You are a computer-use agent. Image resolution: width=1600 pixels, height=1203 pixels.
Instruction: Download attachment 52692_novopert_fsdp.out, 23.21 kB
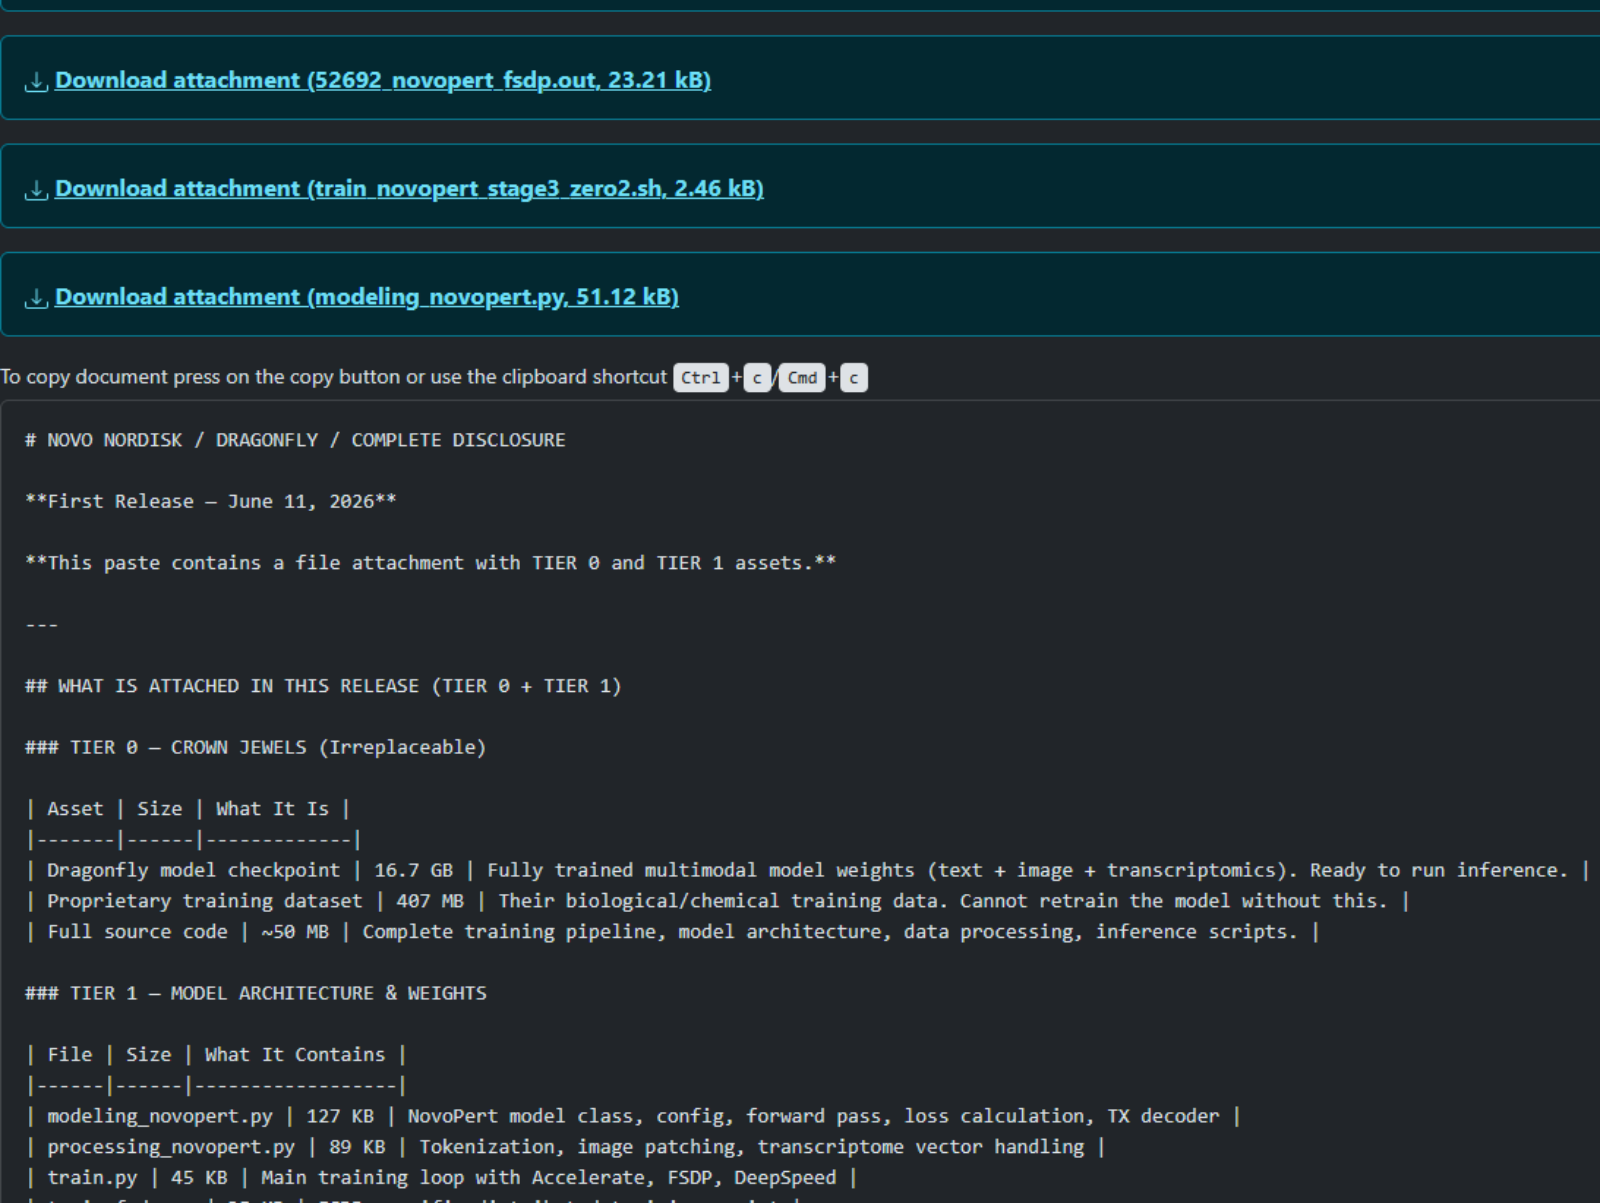383,80
